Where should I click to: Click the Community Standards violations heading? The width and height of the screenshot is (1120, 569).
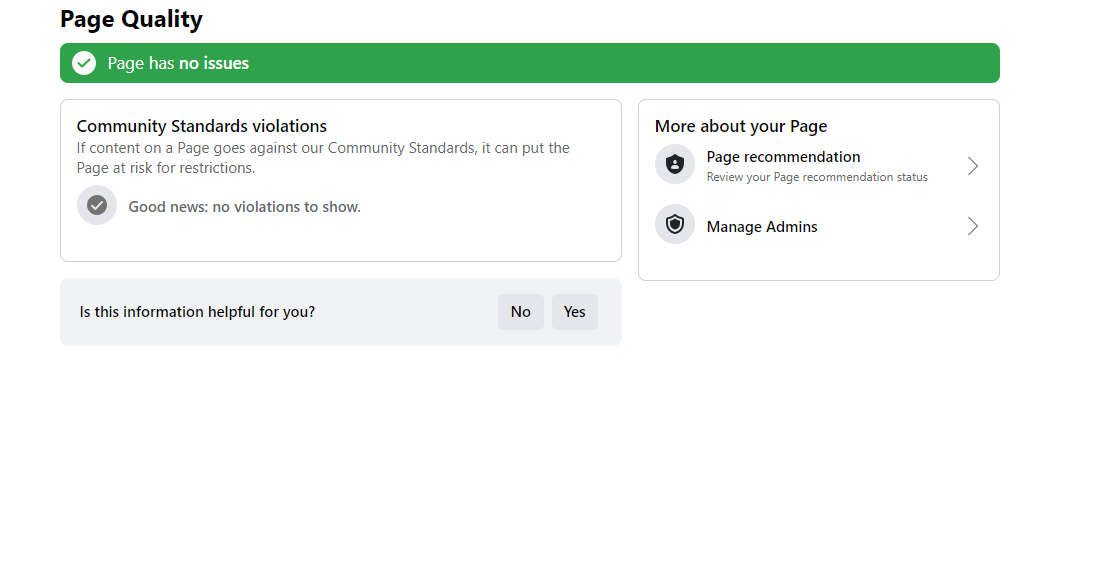click(201, 126)
